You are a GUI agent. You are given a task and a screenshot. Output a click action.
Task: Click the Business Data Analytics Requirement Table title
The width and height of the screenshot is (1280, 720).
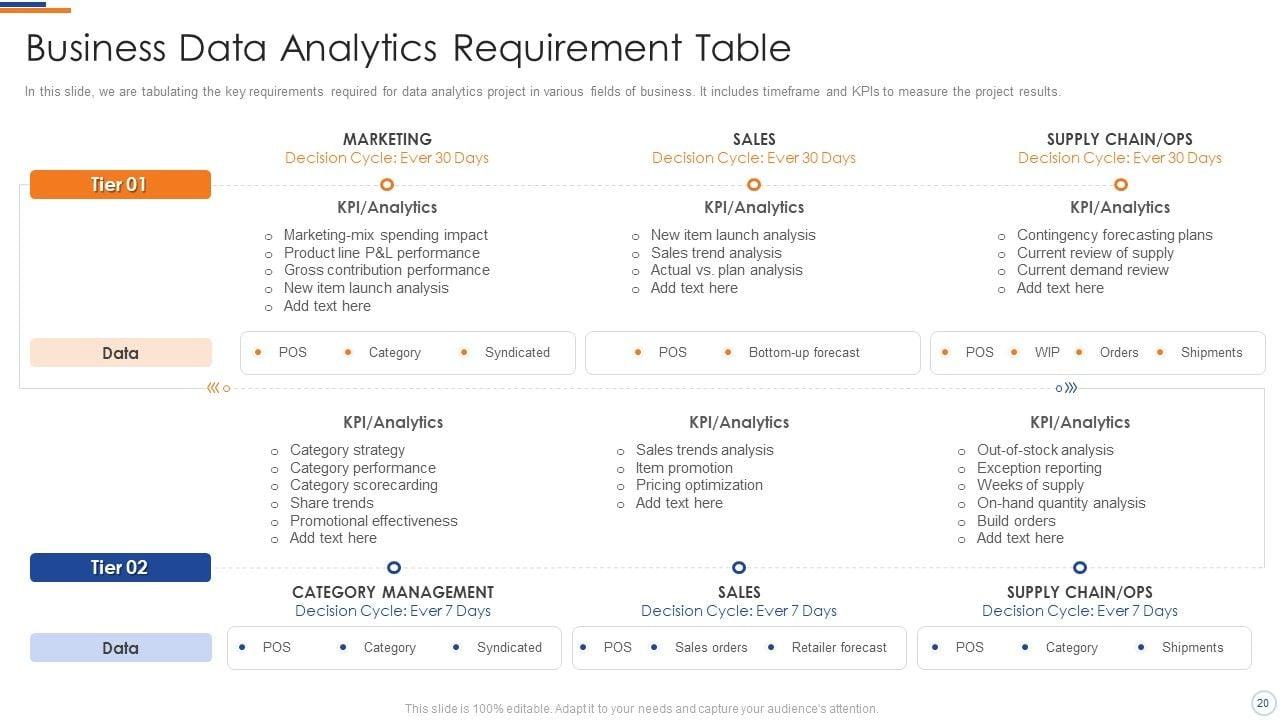(x=408, y=48)
